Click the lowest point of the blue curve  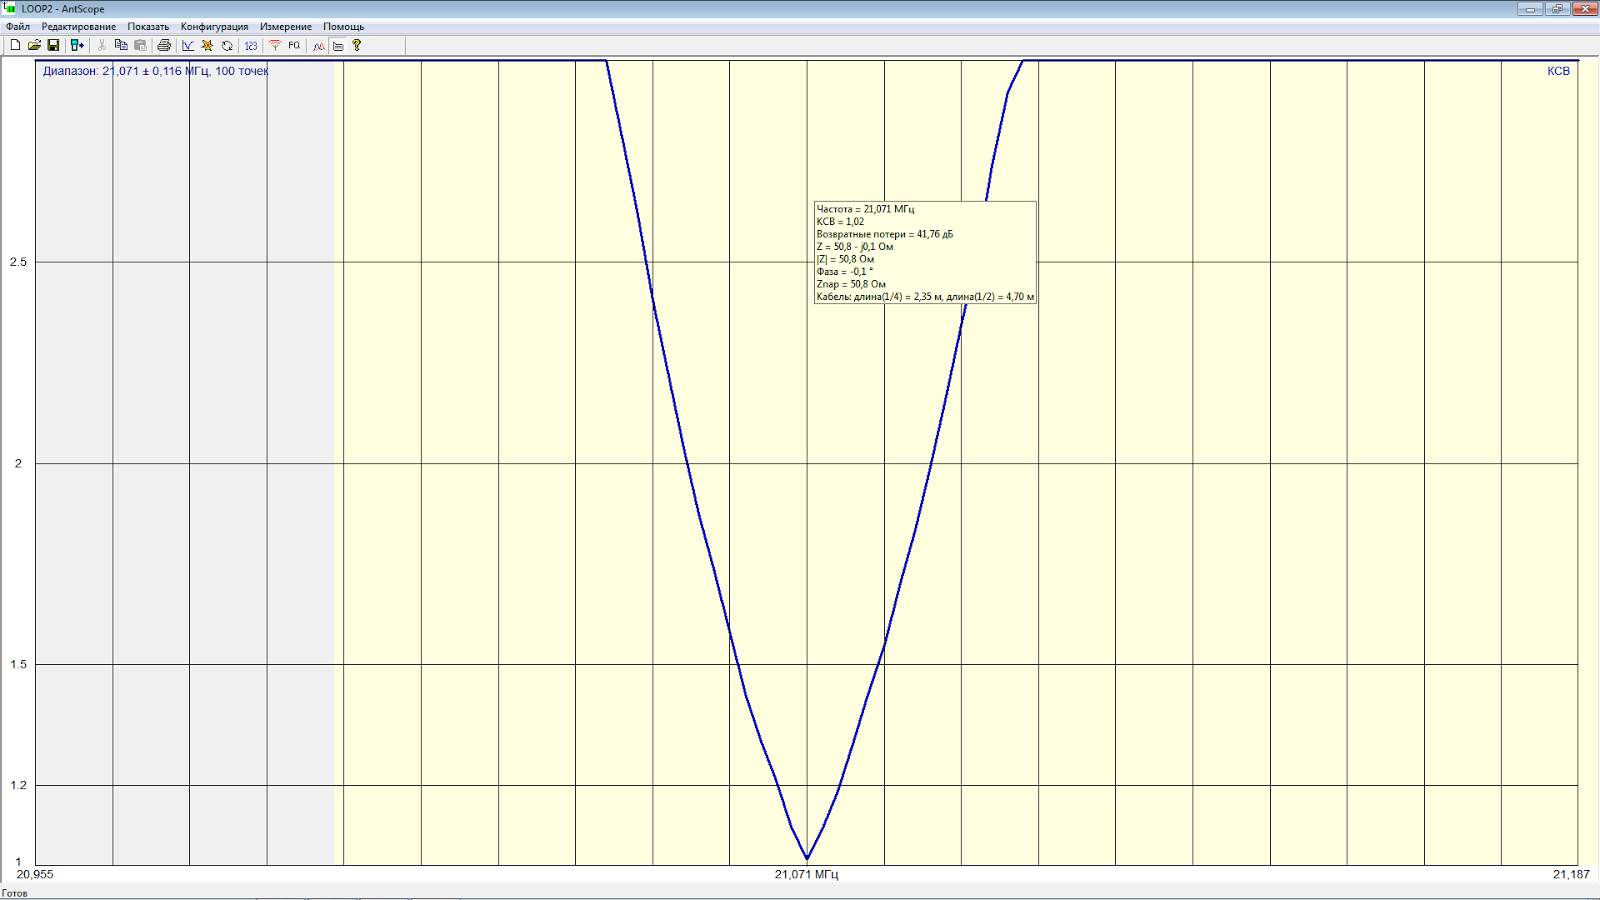[807, 858]
